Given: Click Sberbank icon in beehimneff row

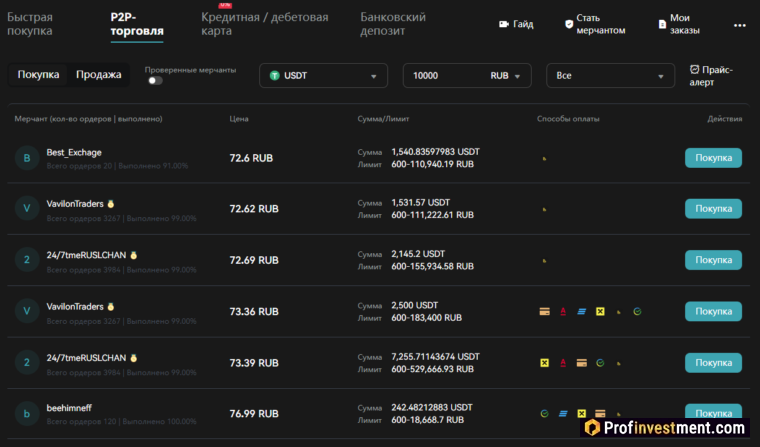Looking at the screenshot, I should pos(544,414).
